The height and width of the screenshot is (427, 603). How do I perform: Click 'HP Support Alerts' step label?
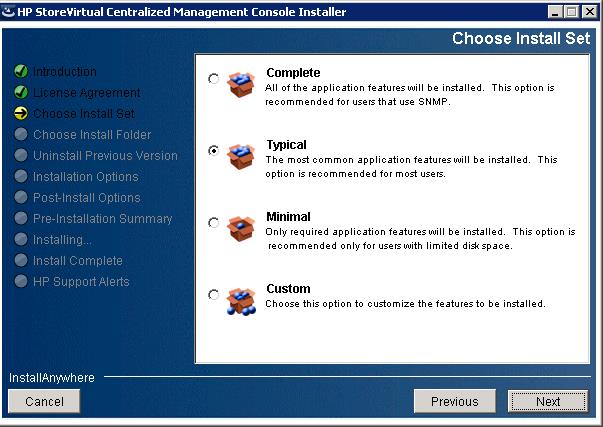point(81,282)
